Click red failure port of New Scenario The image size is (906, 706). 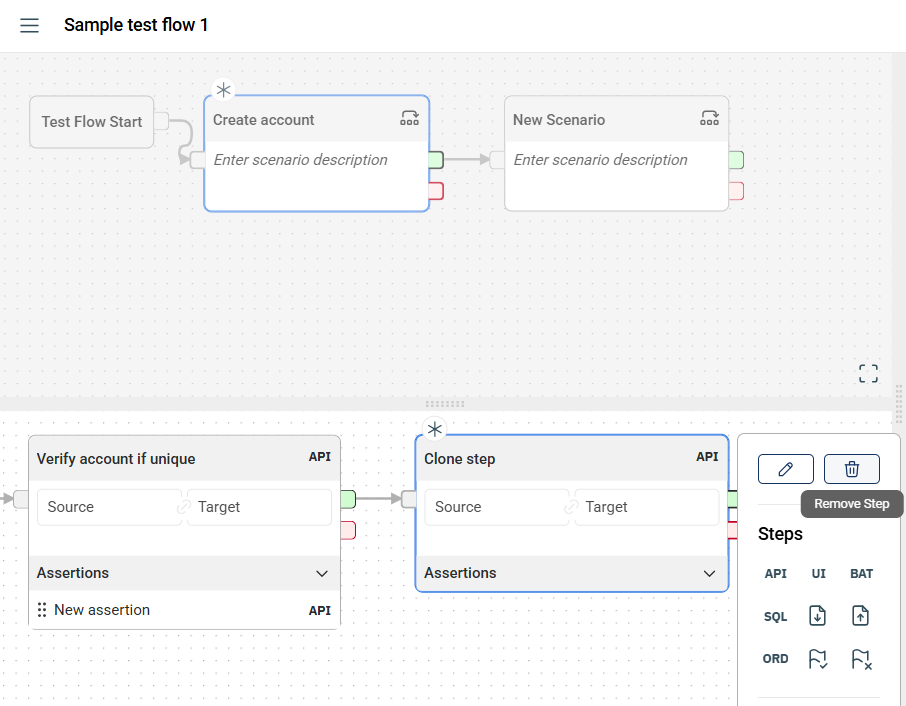736,191
